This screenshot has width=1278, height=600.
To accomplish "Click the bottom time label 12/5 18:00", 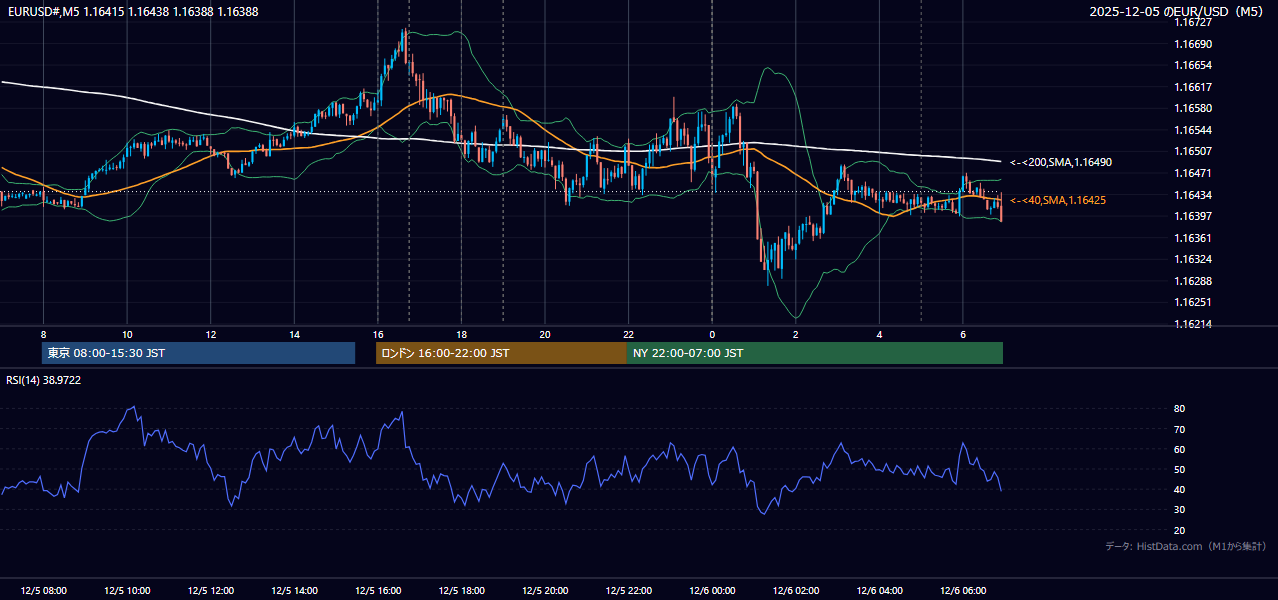I will (x=461, y=591).
